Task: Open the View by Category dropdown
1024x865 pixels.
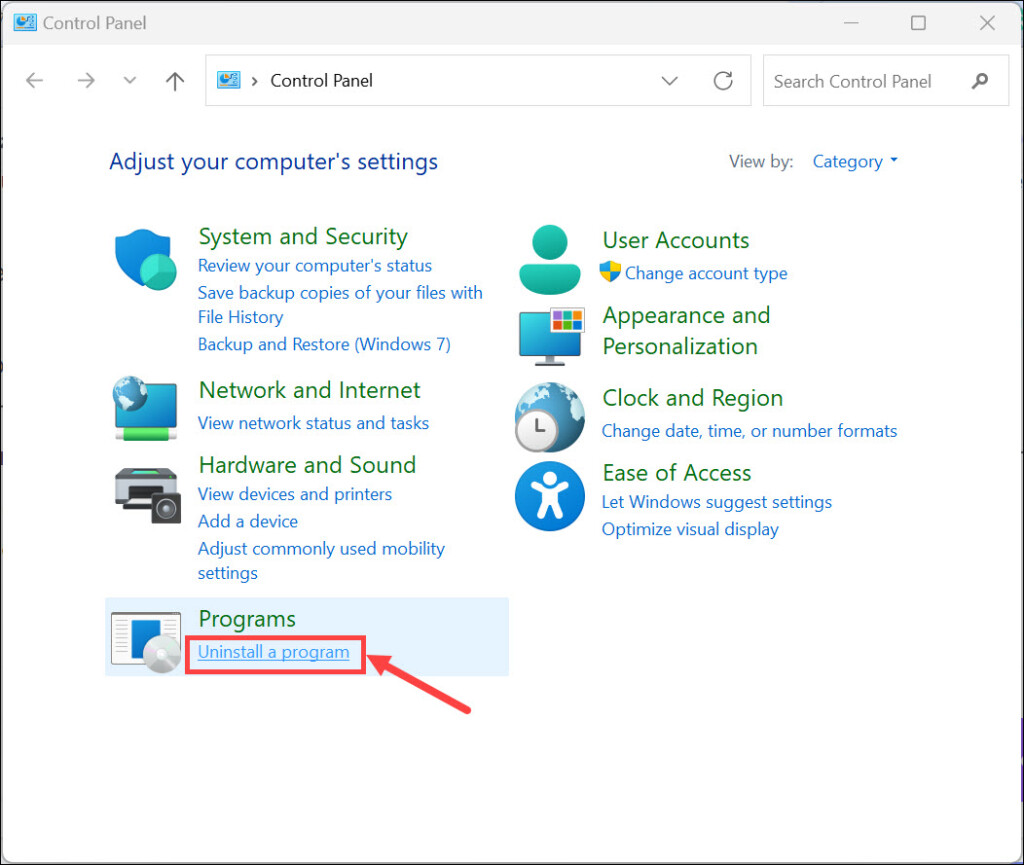Action: [x=855, y=161]
